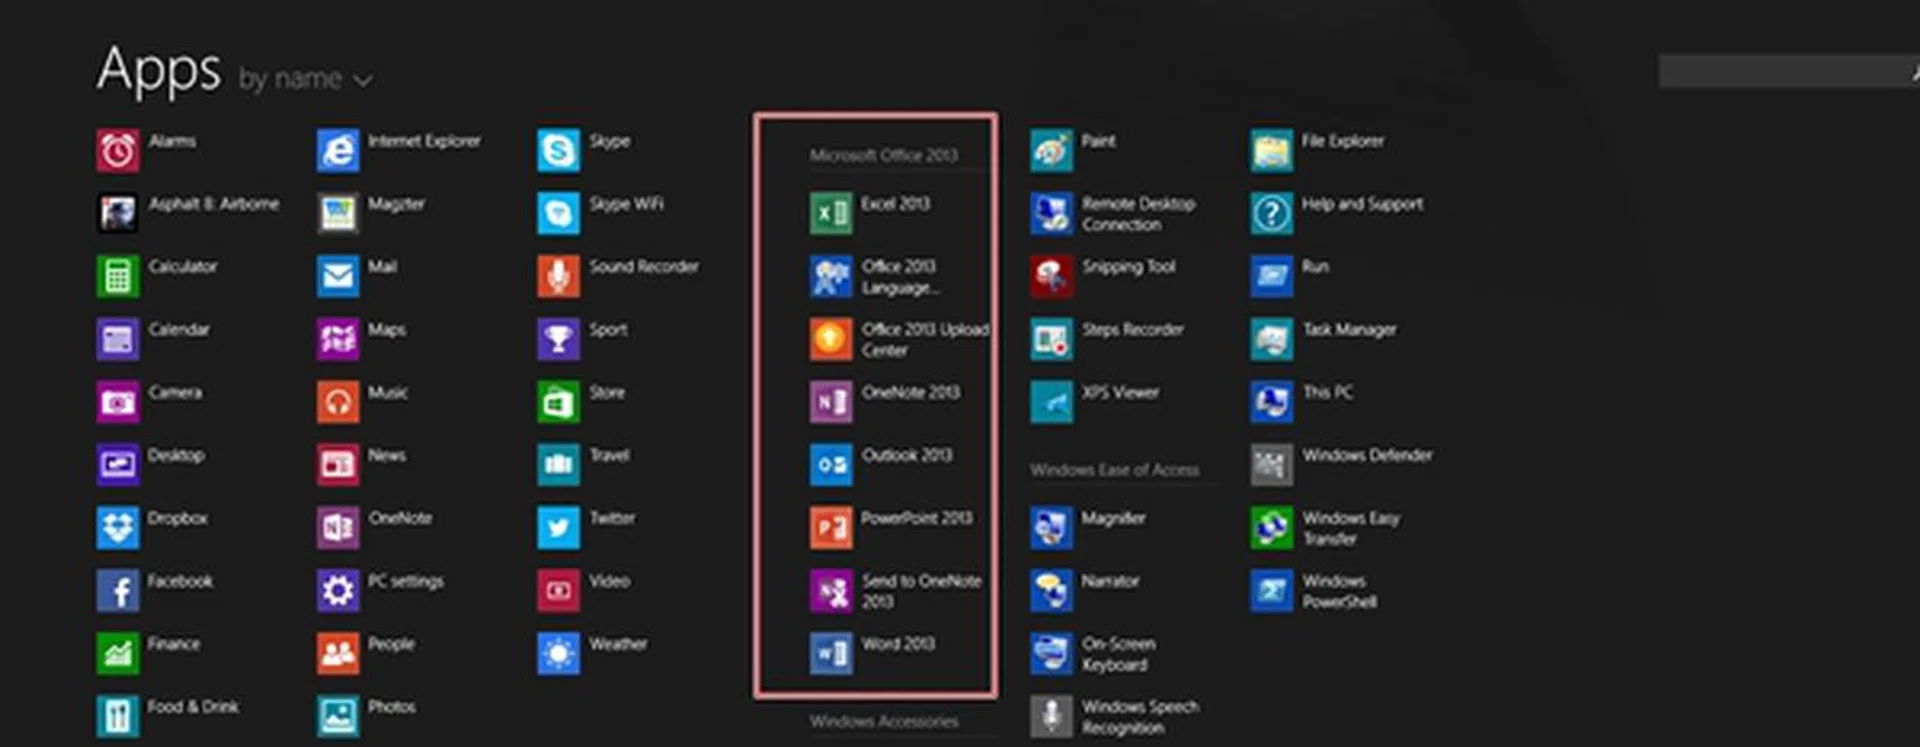Launch the Magnifier icon
The width and height of the screenshot is (1920, 747).
coord(1052,528)
